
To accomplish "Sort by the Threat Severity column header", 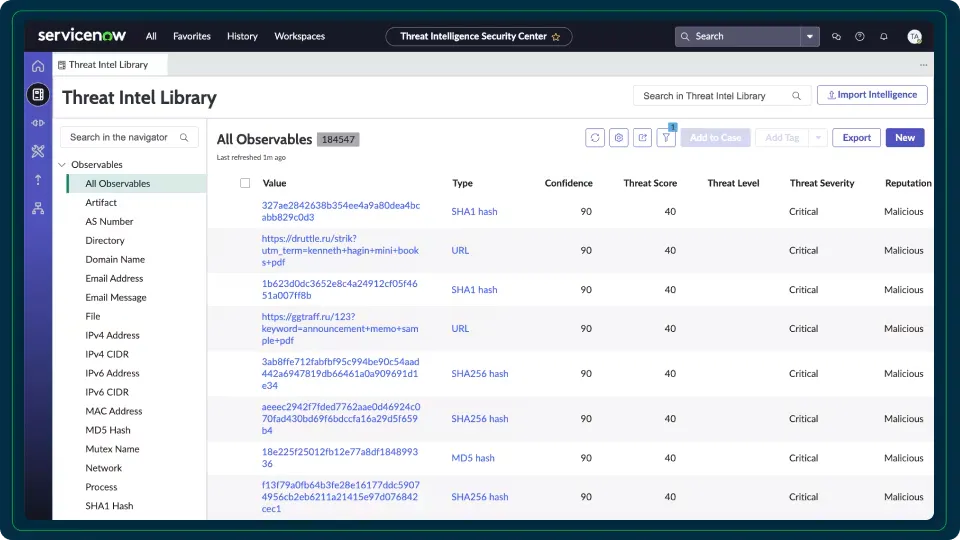I will pos(822,183).
